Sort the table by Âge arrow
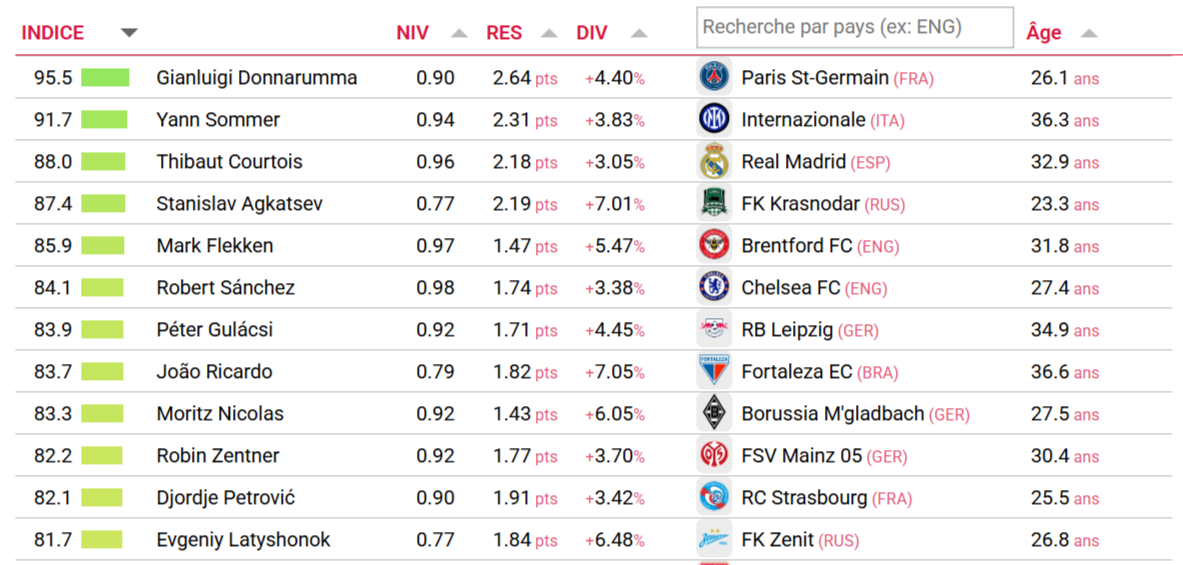Image resolution: width=1183 pixels, height=565 pixels. coord(1089,33)
